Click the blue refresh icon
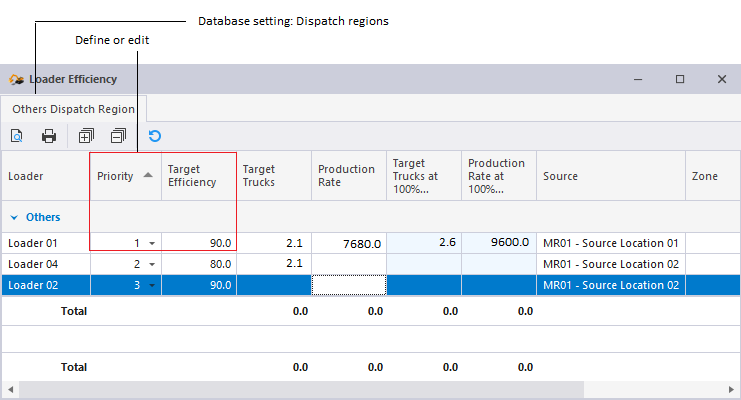 pos(154,136)
